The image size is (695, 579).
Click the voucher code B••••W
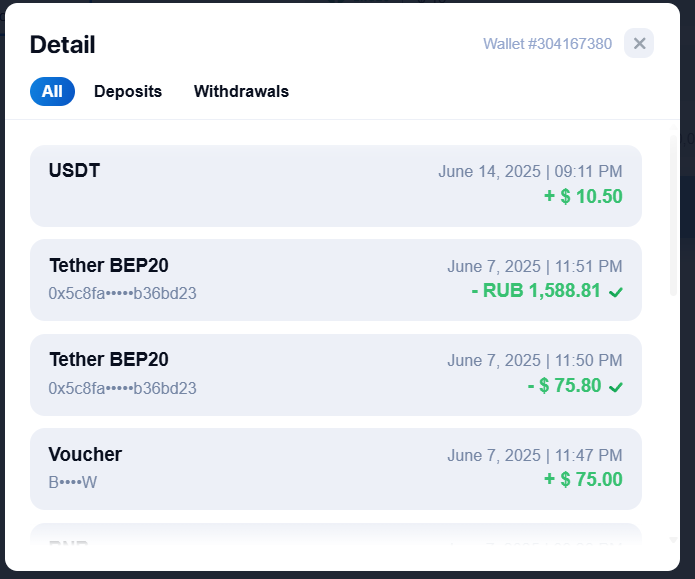[73, 482]
